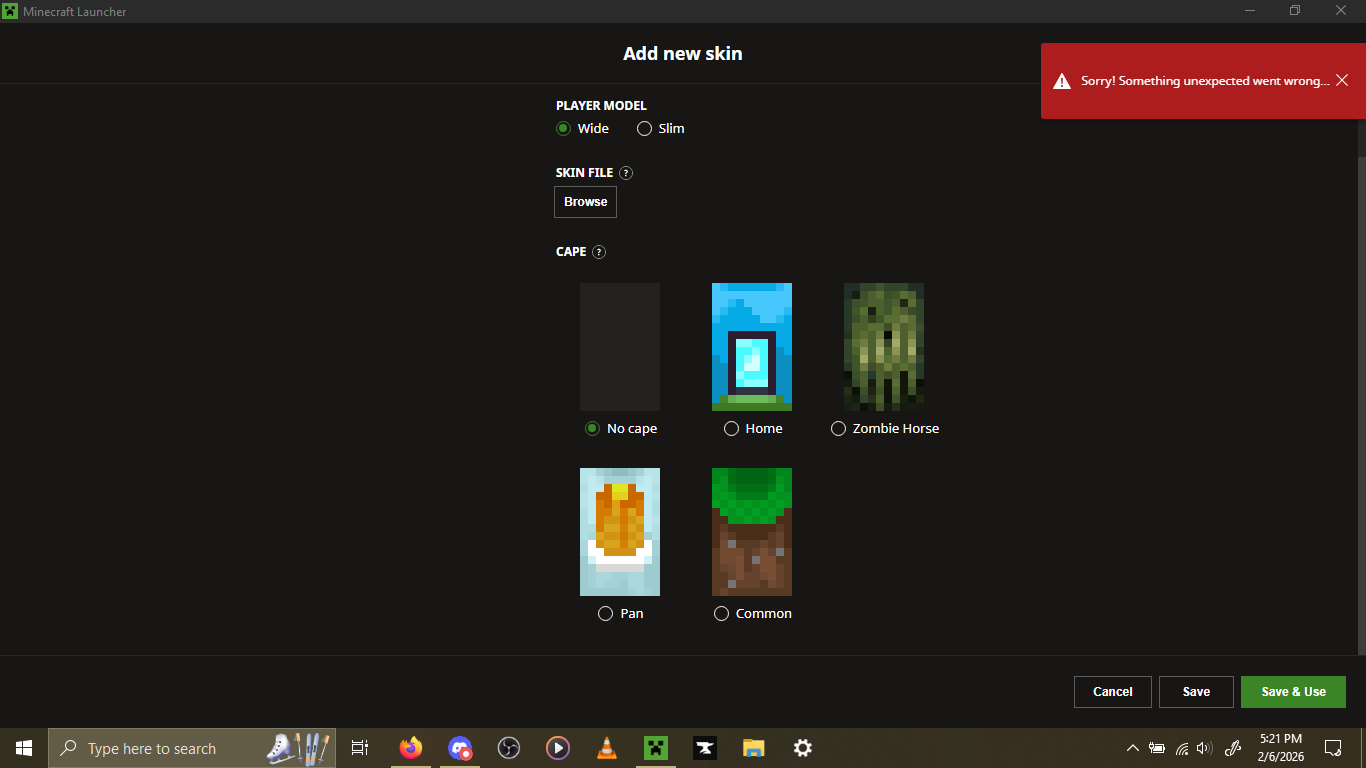Choose the Pan cape radio button
Viewport: 1366px width, 768px height.
605,613
